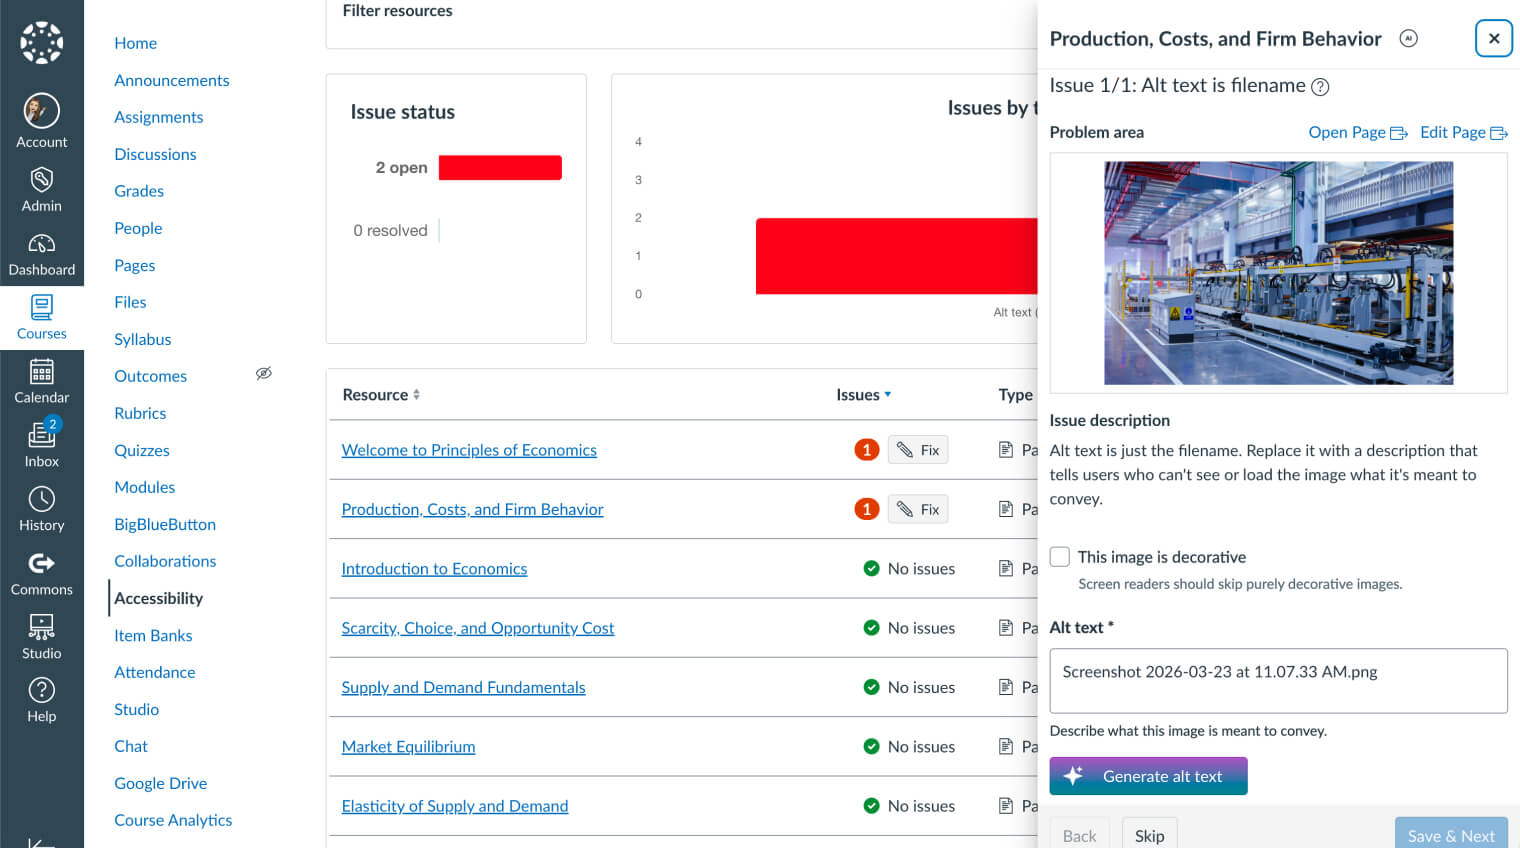Screen dimensions: 1520x848
Task: Click Fix for Welcome to Principles of Economics
Action: pyautogui.click(x=918, y=451)
